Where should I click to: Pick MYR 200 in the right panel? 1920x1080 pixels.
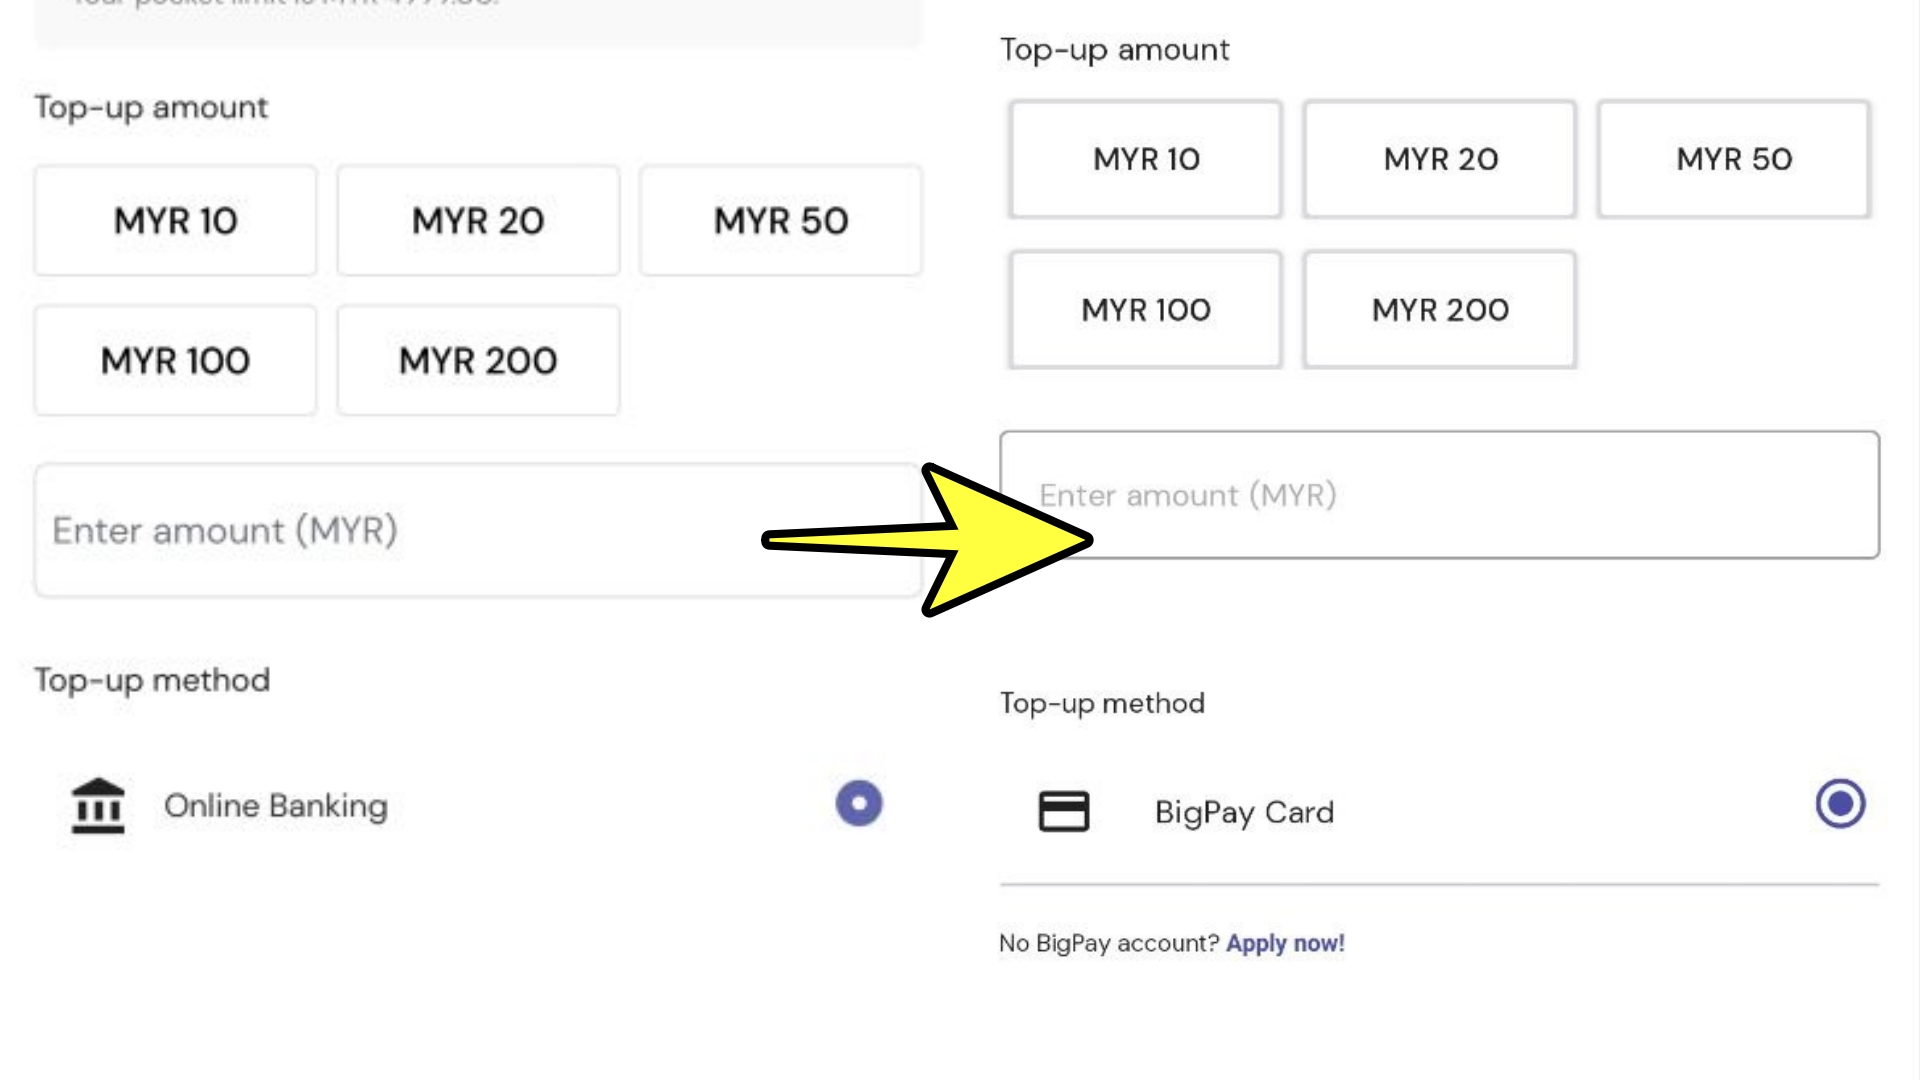pos(1440,309)
